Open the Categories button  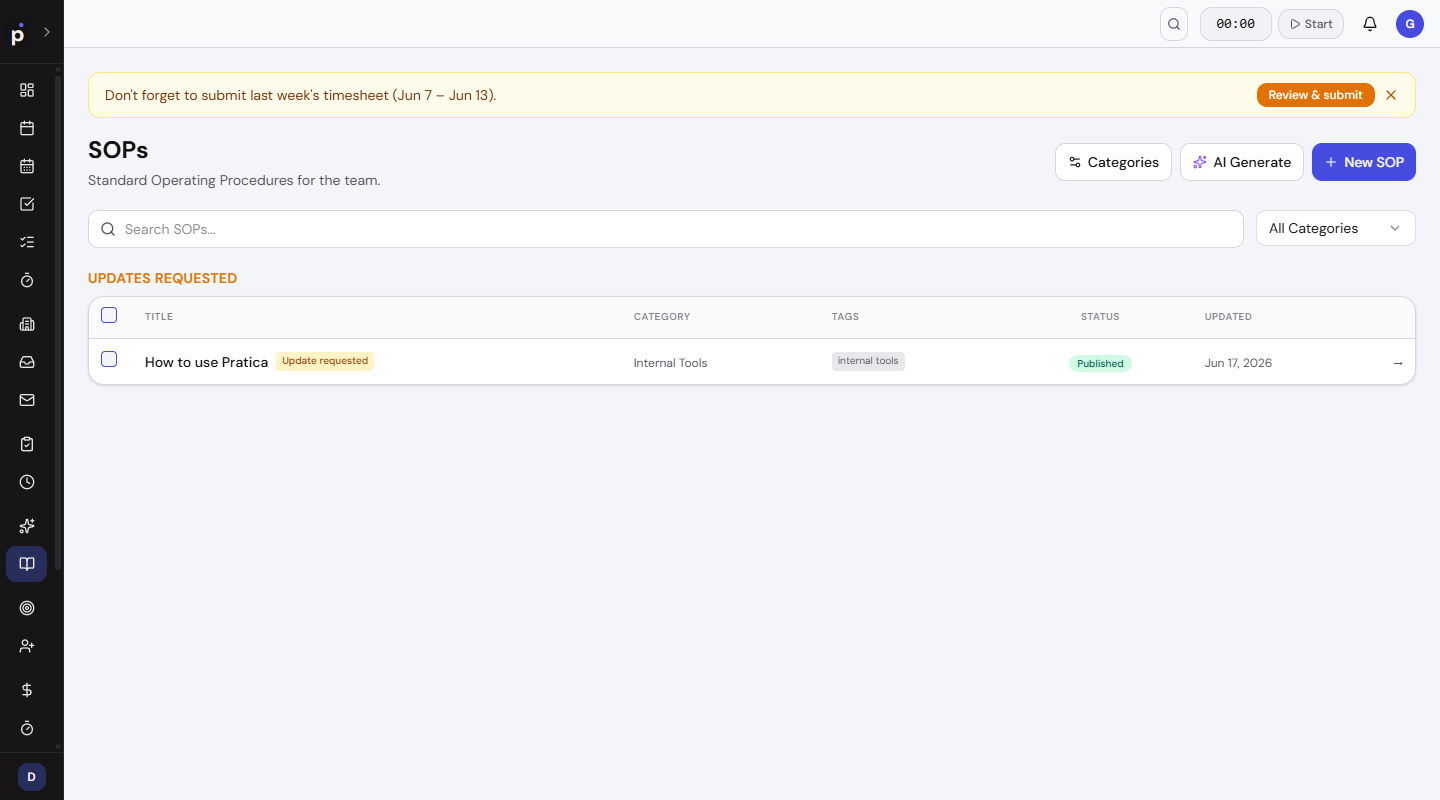click(x=1113, y=162)
